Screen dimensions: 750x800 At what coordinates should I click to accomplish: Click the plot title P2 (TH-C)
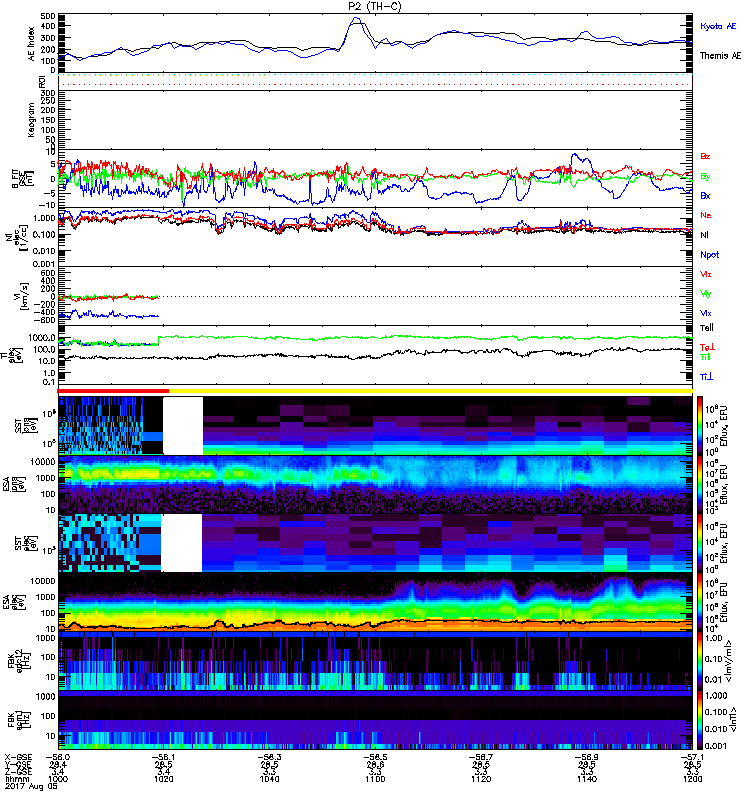point(374,6)
